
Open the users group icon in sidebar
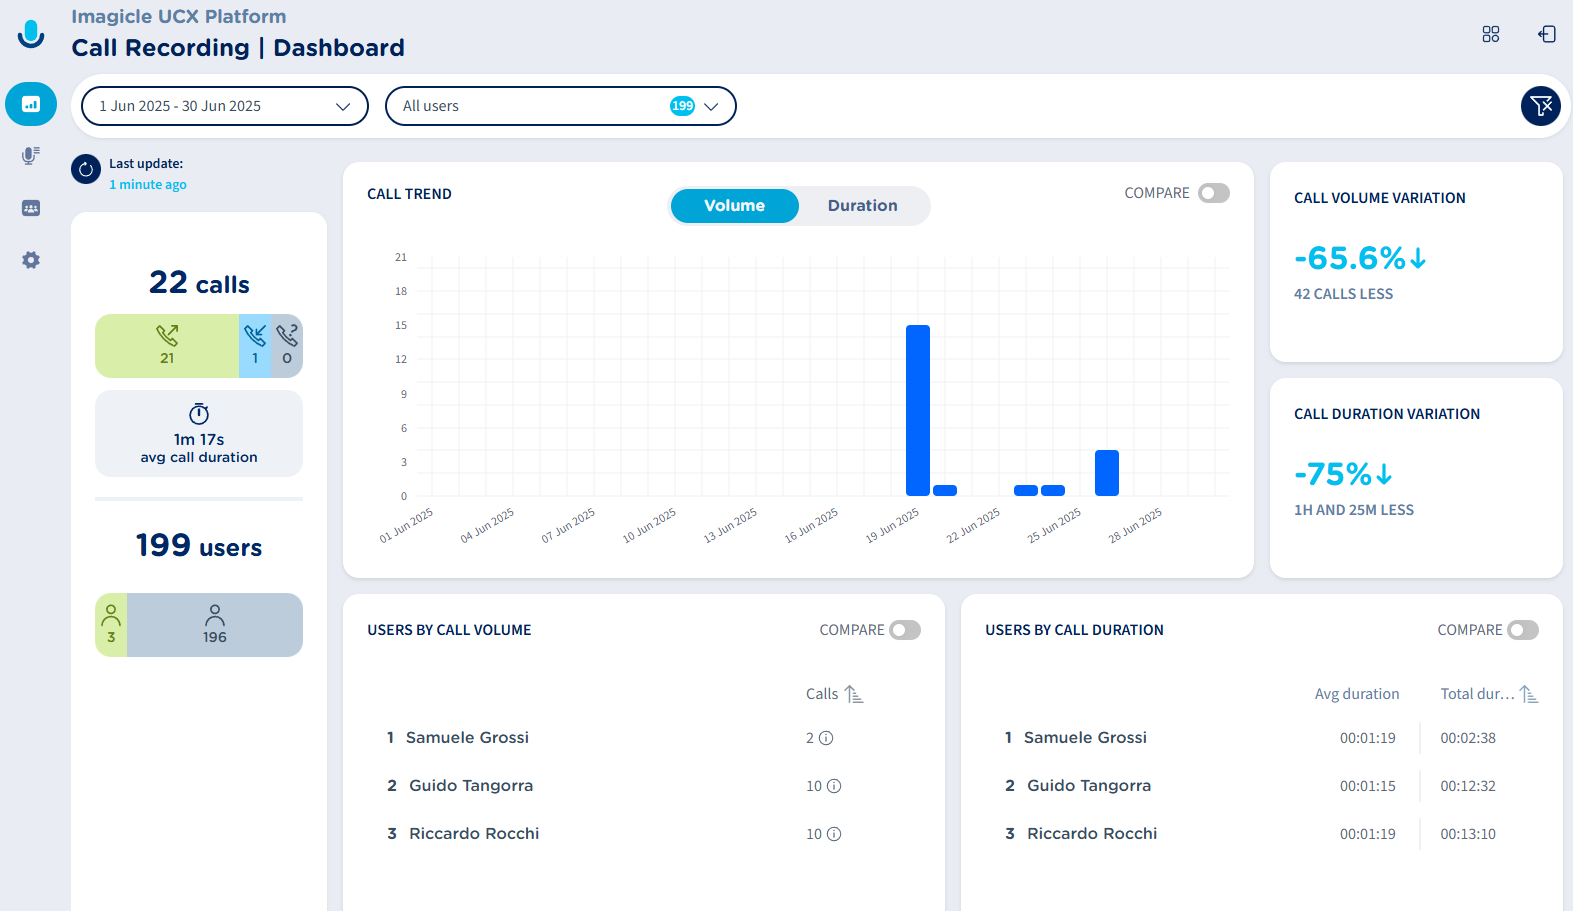click(31, 208)
